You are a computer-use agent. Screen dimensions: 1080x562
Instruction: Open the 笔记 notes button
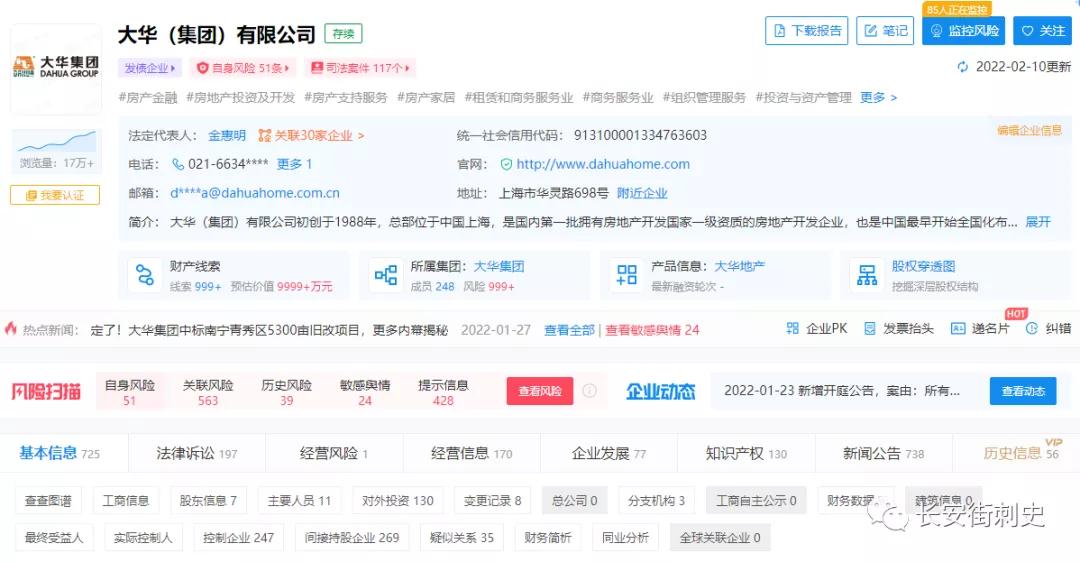885,30
